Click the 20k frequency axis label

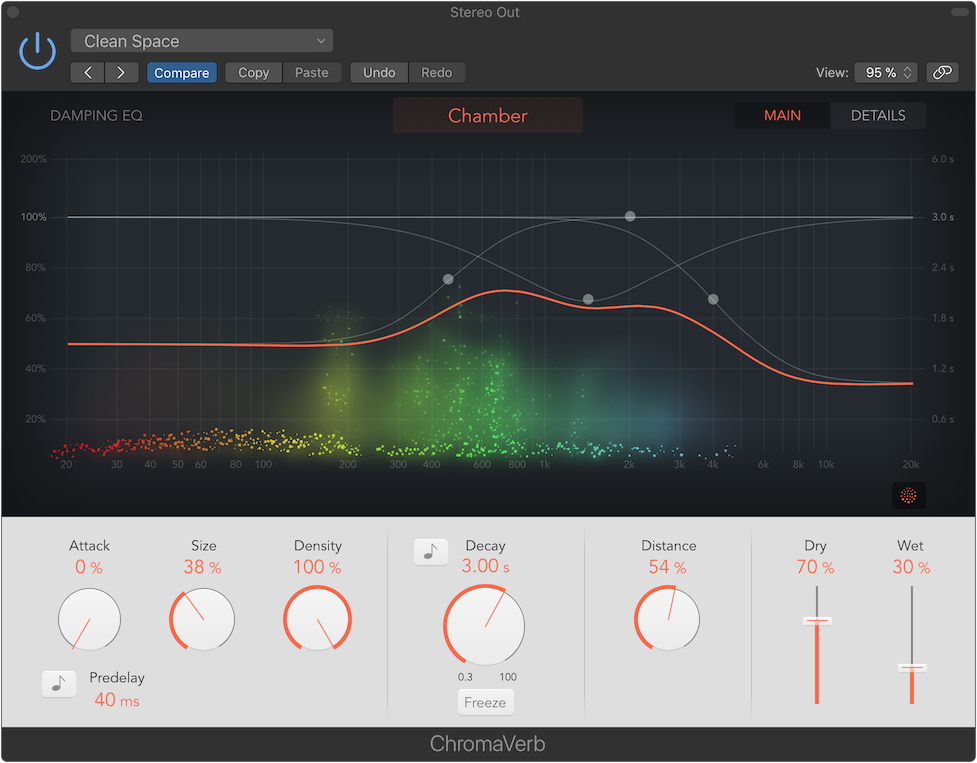coord(911,465)
